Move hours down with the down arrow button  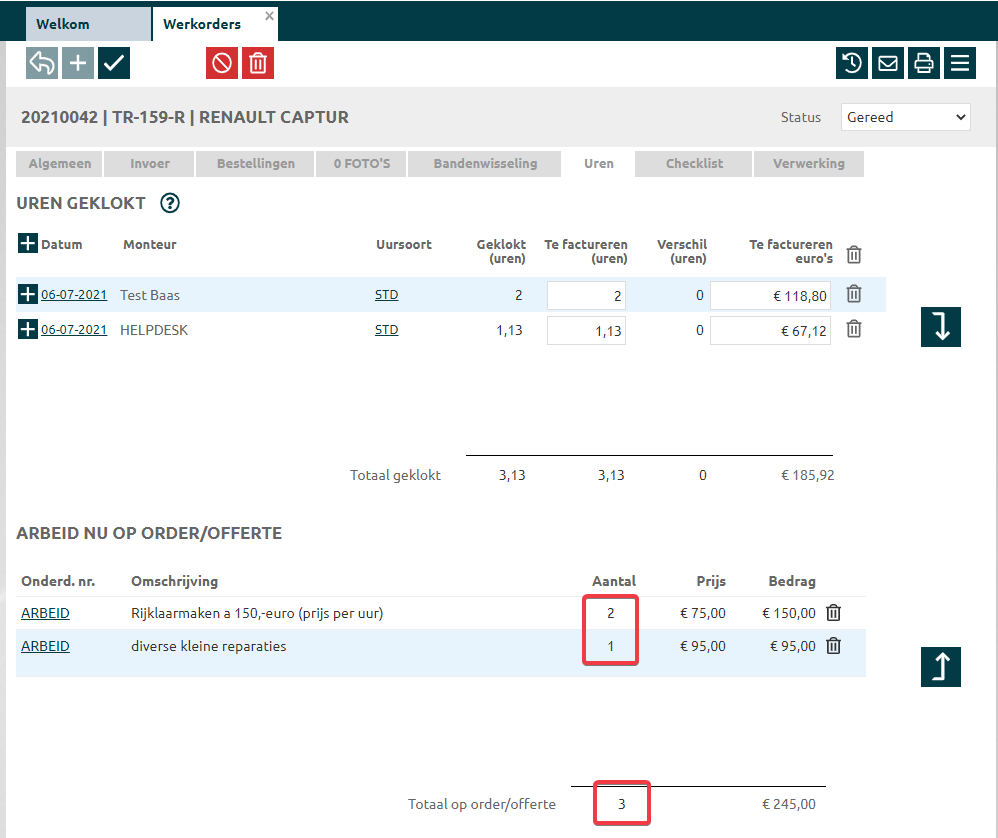(940, 327)
